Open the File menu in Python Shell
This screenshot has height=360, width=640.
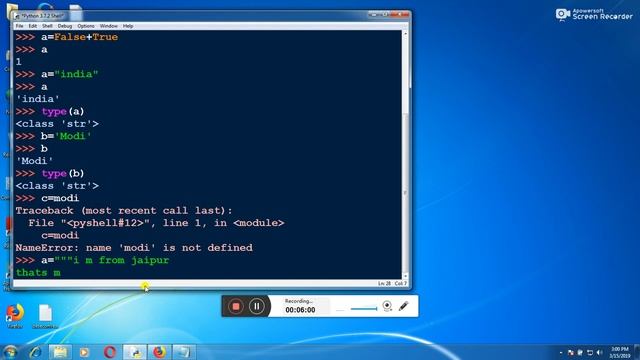click(x=19, y=26)
